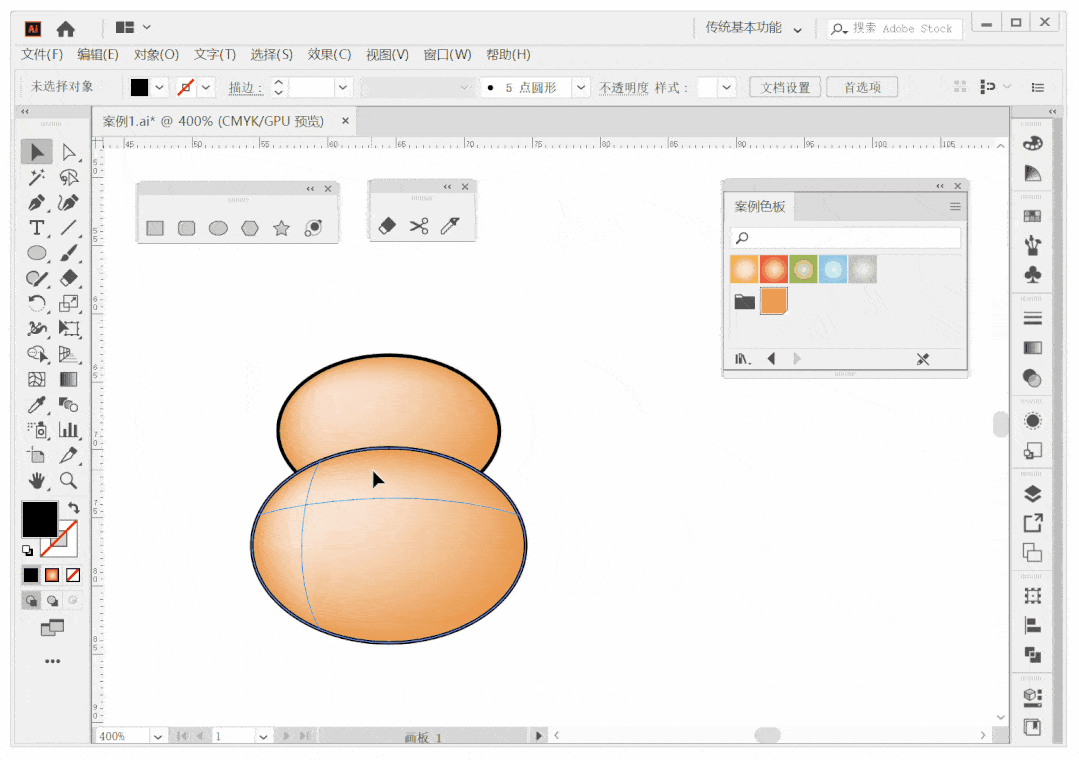Enable Draw Behind mode
The width and height of the screenshot is (1079, 760).
click(x=52, y=601)
